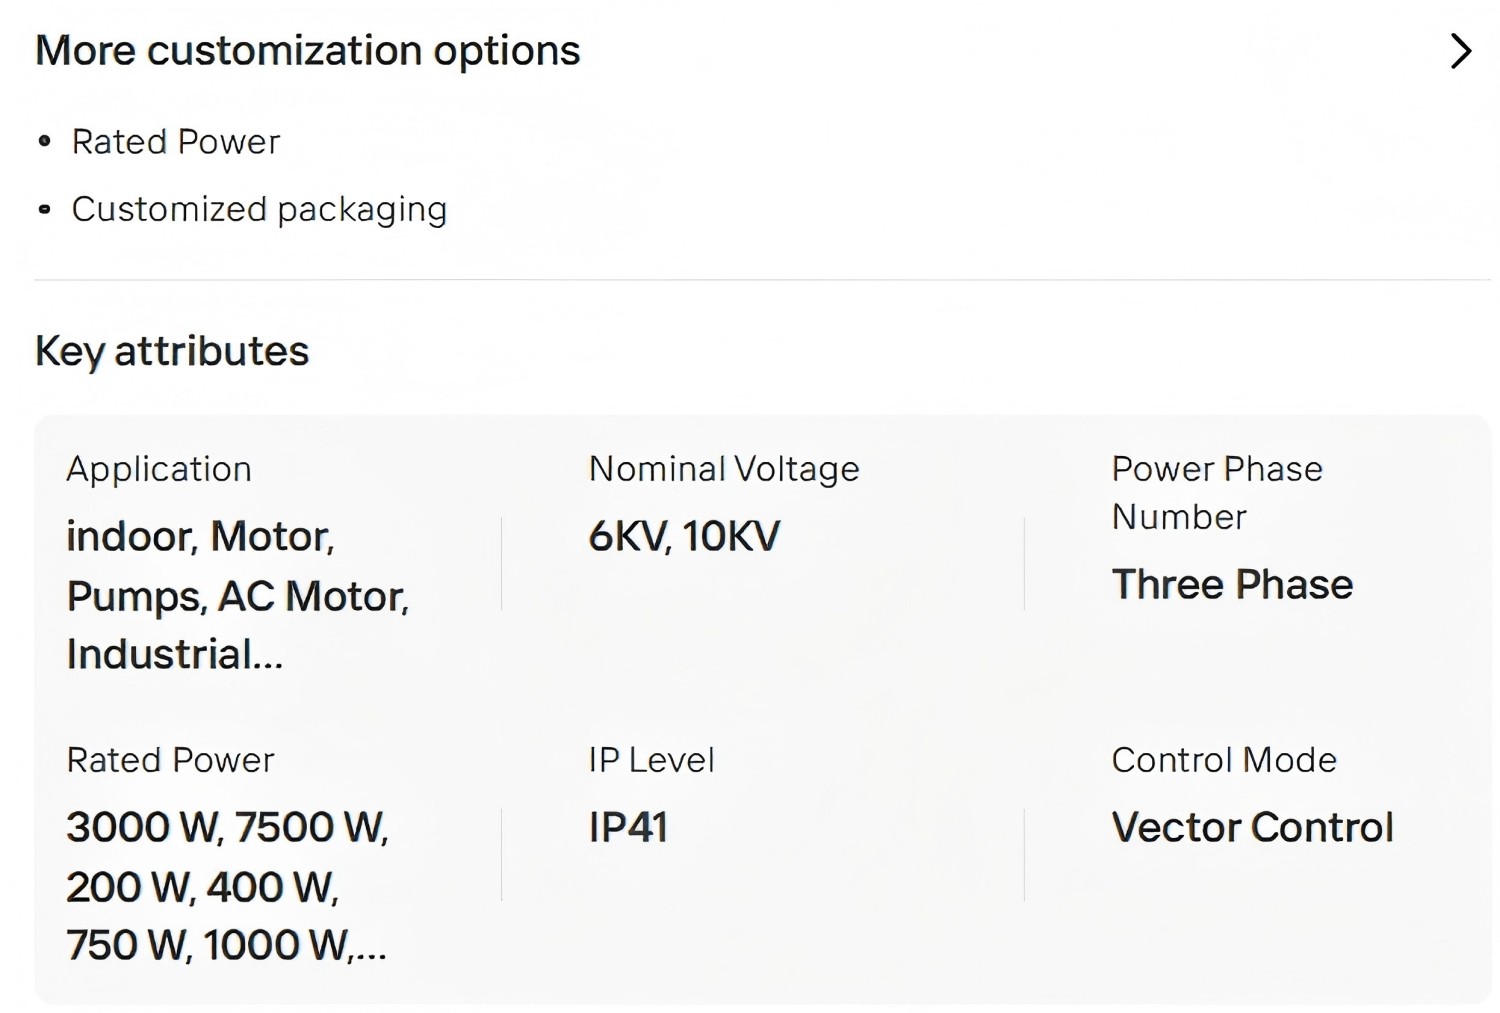Screen dimensions: 1500x1013
Task: Select Customized packaging list item
Action: [260, 210]
